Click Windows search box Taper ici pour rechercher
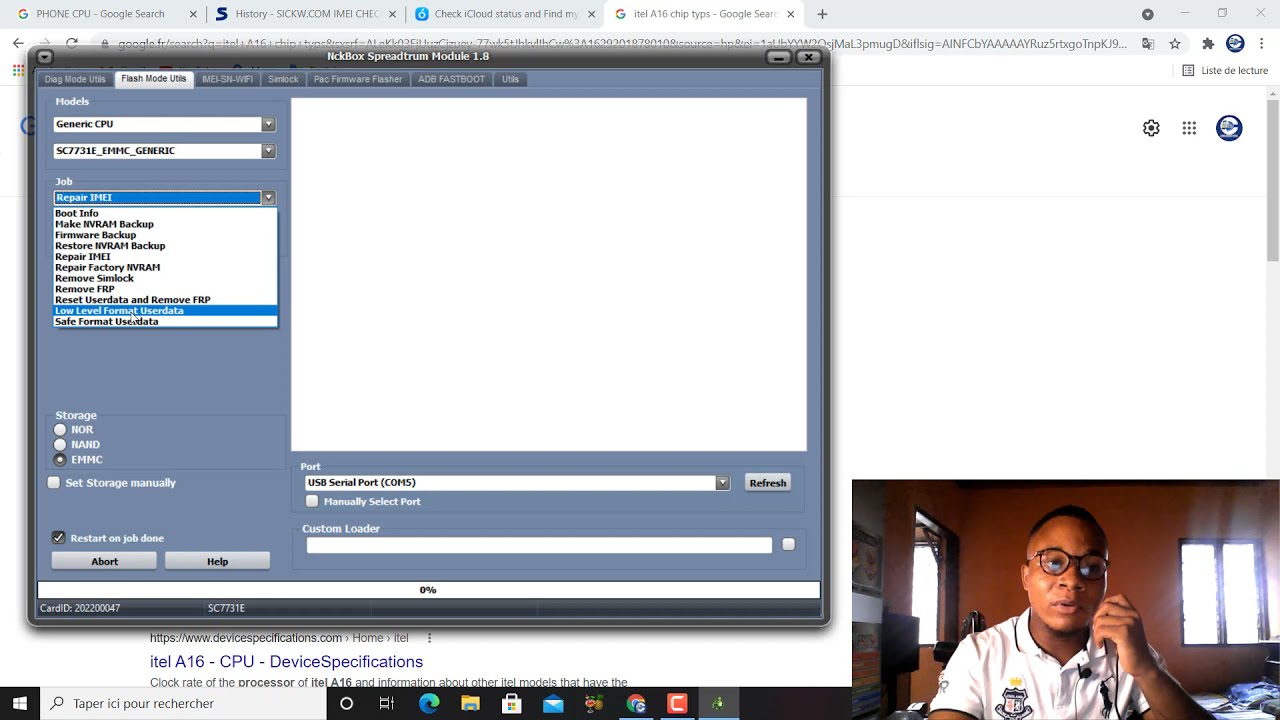 coord(184,704)
